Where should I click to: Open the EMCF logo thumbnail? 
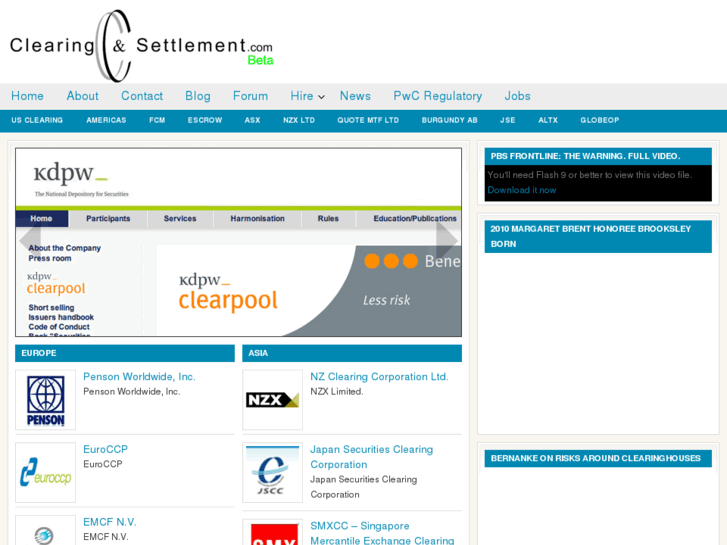pos(45,530)
